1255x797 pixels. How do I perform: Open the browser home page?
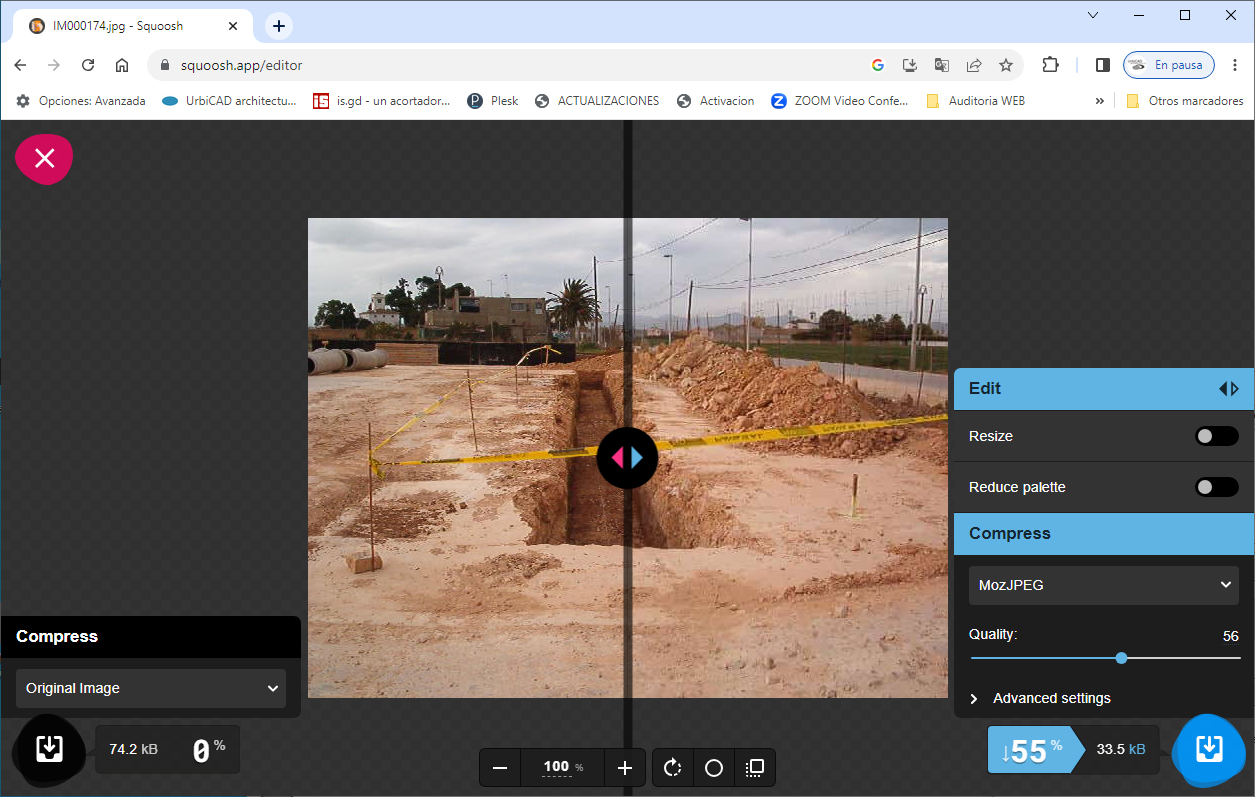(122, 65)
